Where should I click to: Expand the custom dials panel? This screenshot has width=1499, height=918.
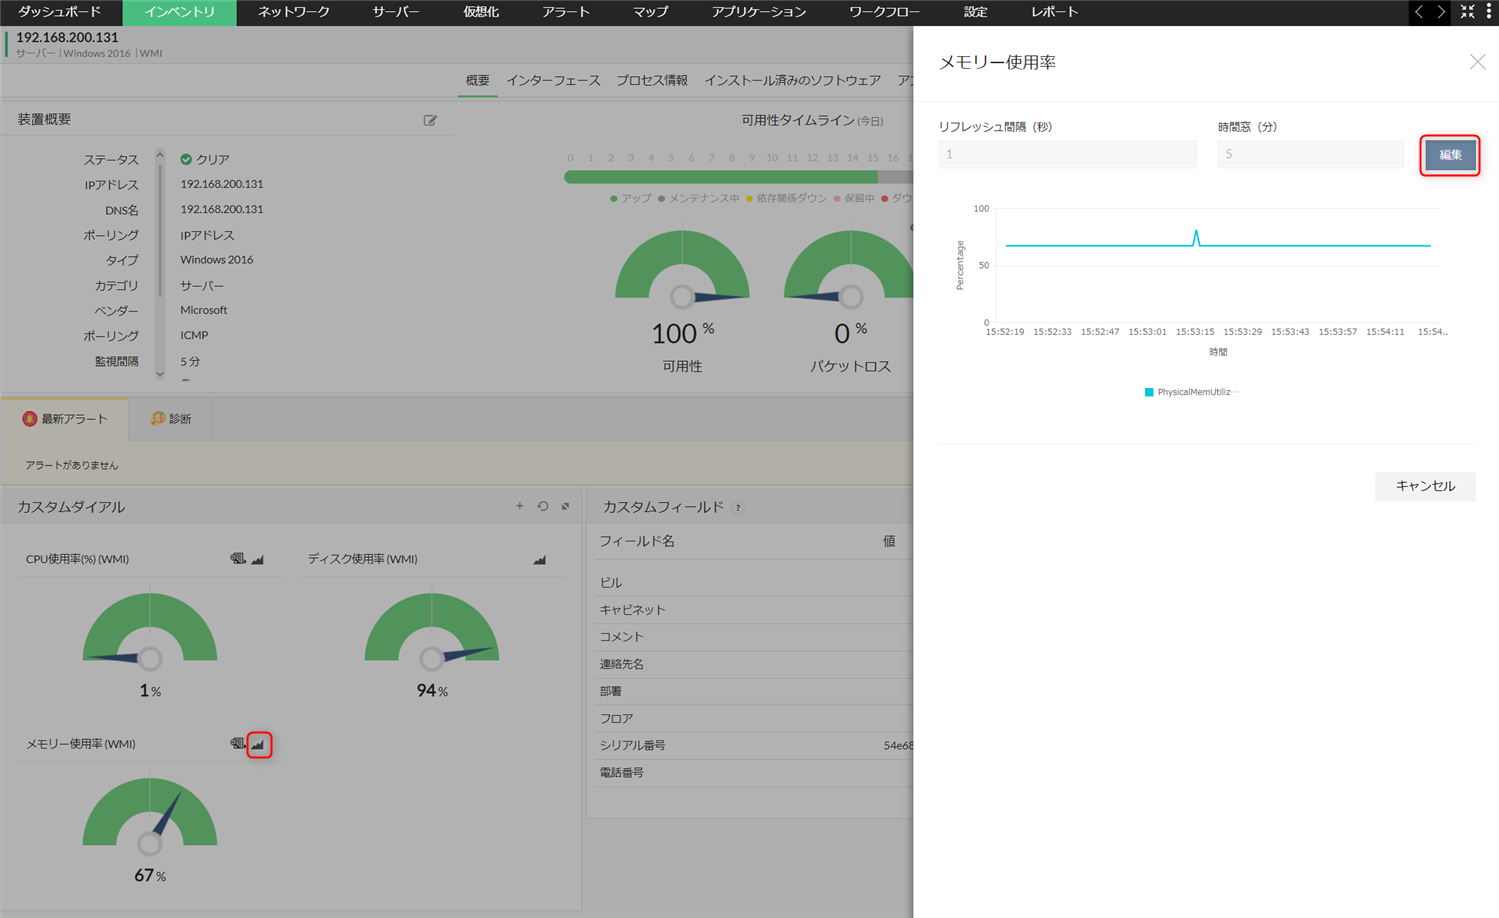click(x=566, y=506)
